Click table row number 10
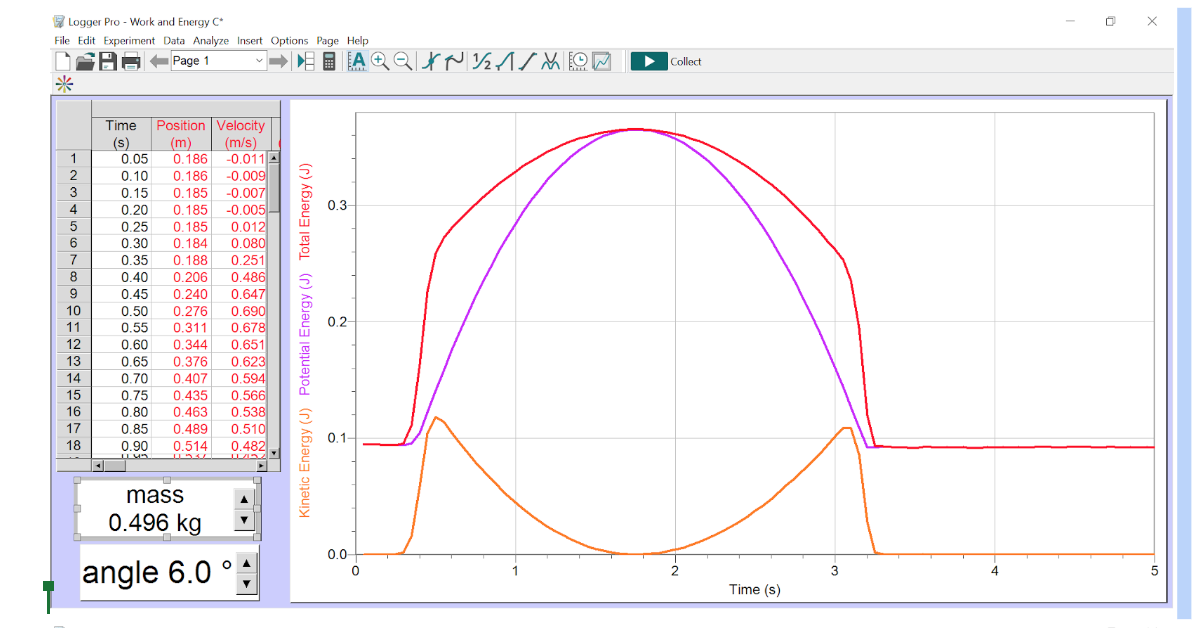 coord(73,311)
